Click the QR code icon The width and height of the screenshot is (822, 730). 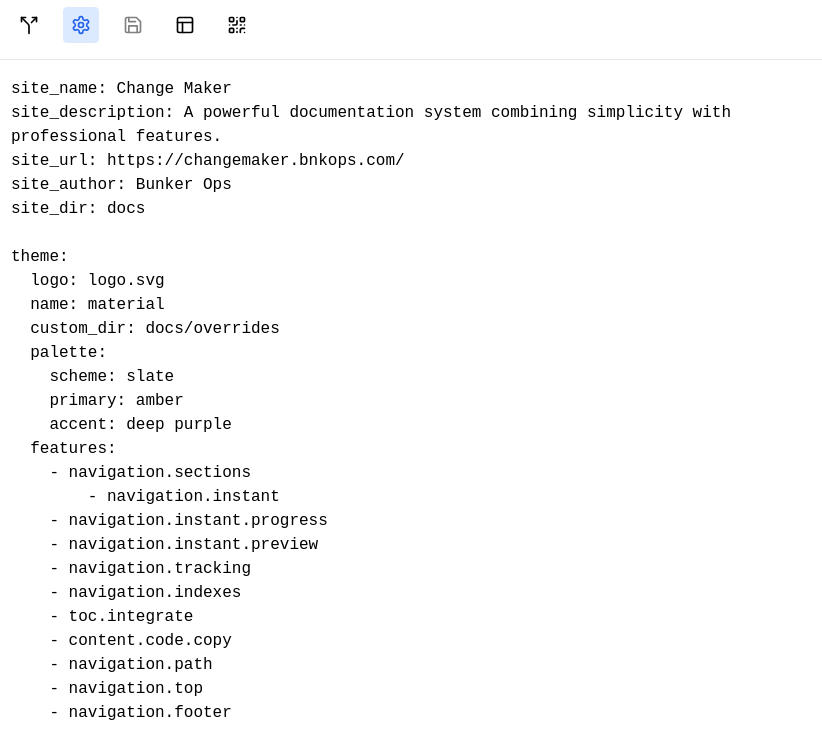pyautogui.click(x=236, y=25)
